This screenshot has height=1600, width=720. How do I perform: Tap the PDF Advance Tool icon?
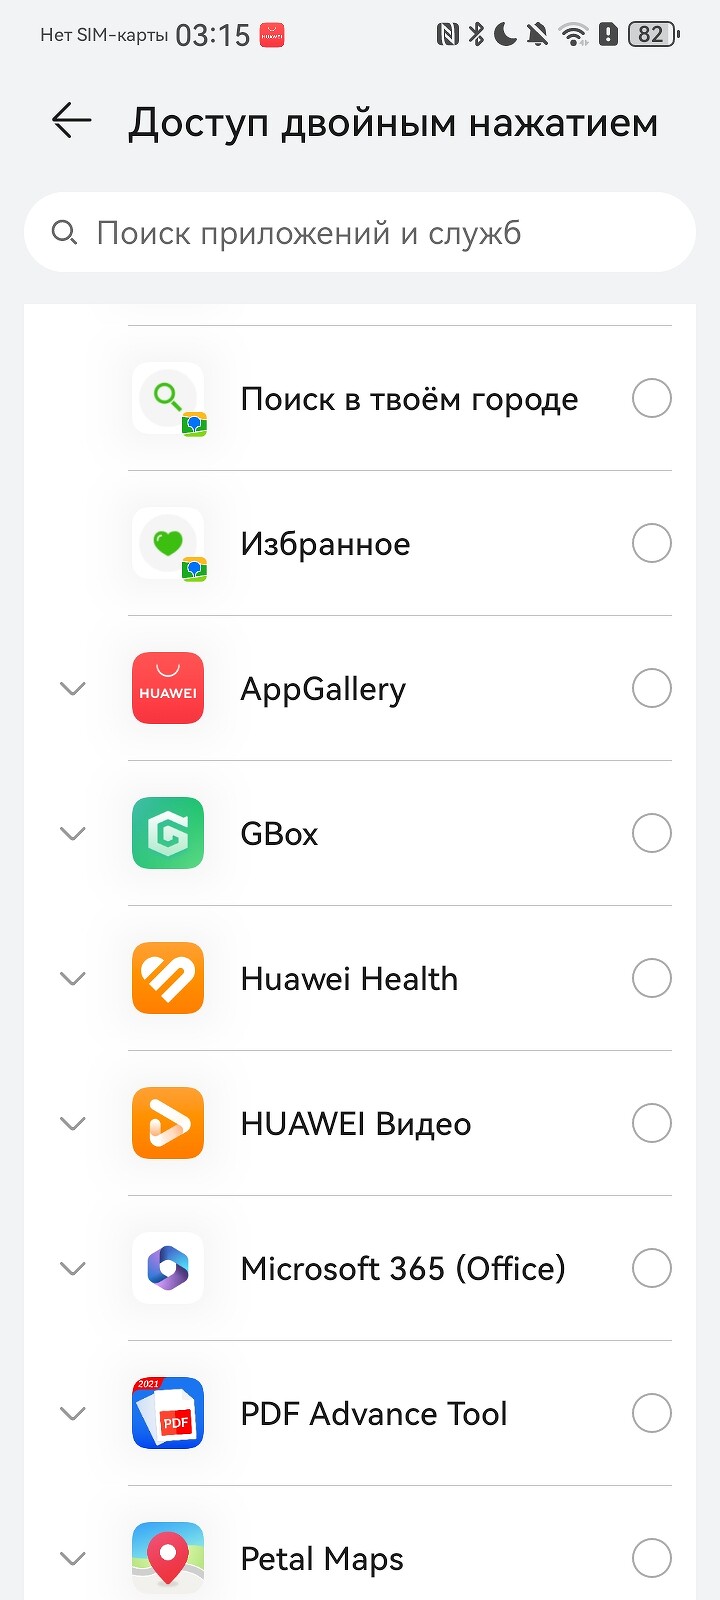(x=168, y=1413)
